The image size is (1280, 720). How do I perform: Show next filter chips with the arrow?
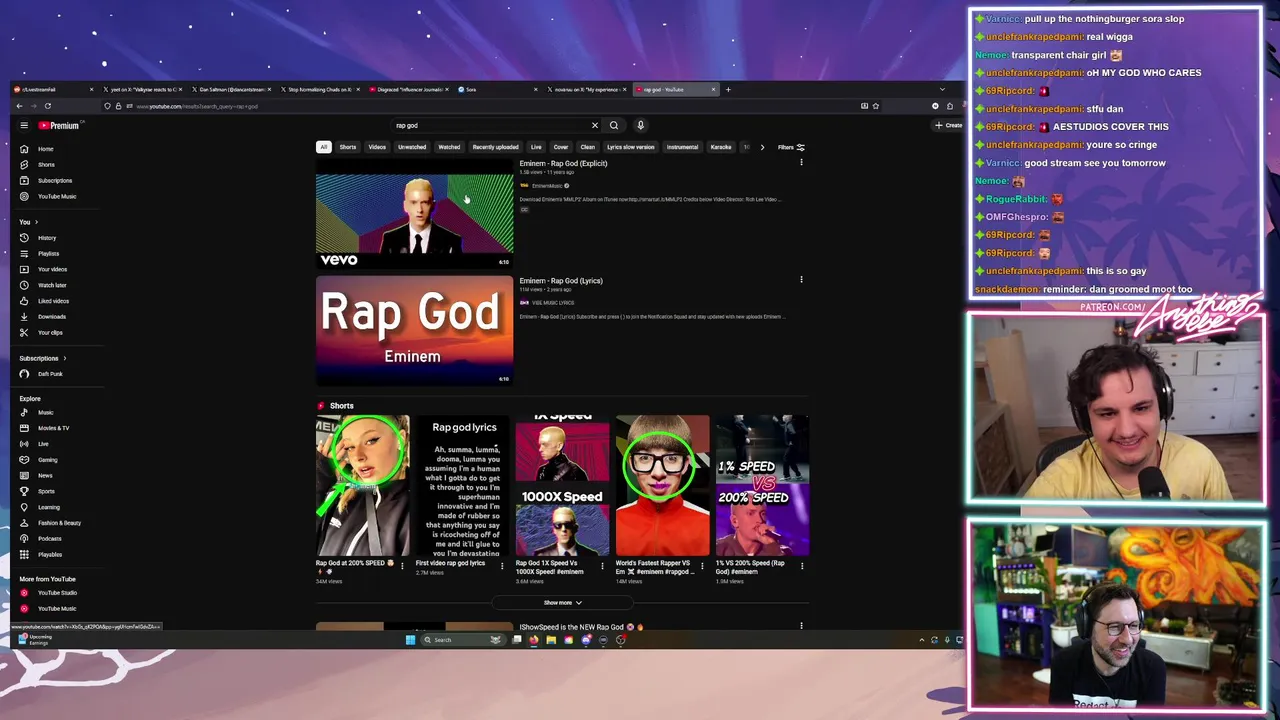click(x=762, y=147)
